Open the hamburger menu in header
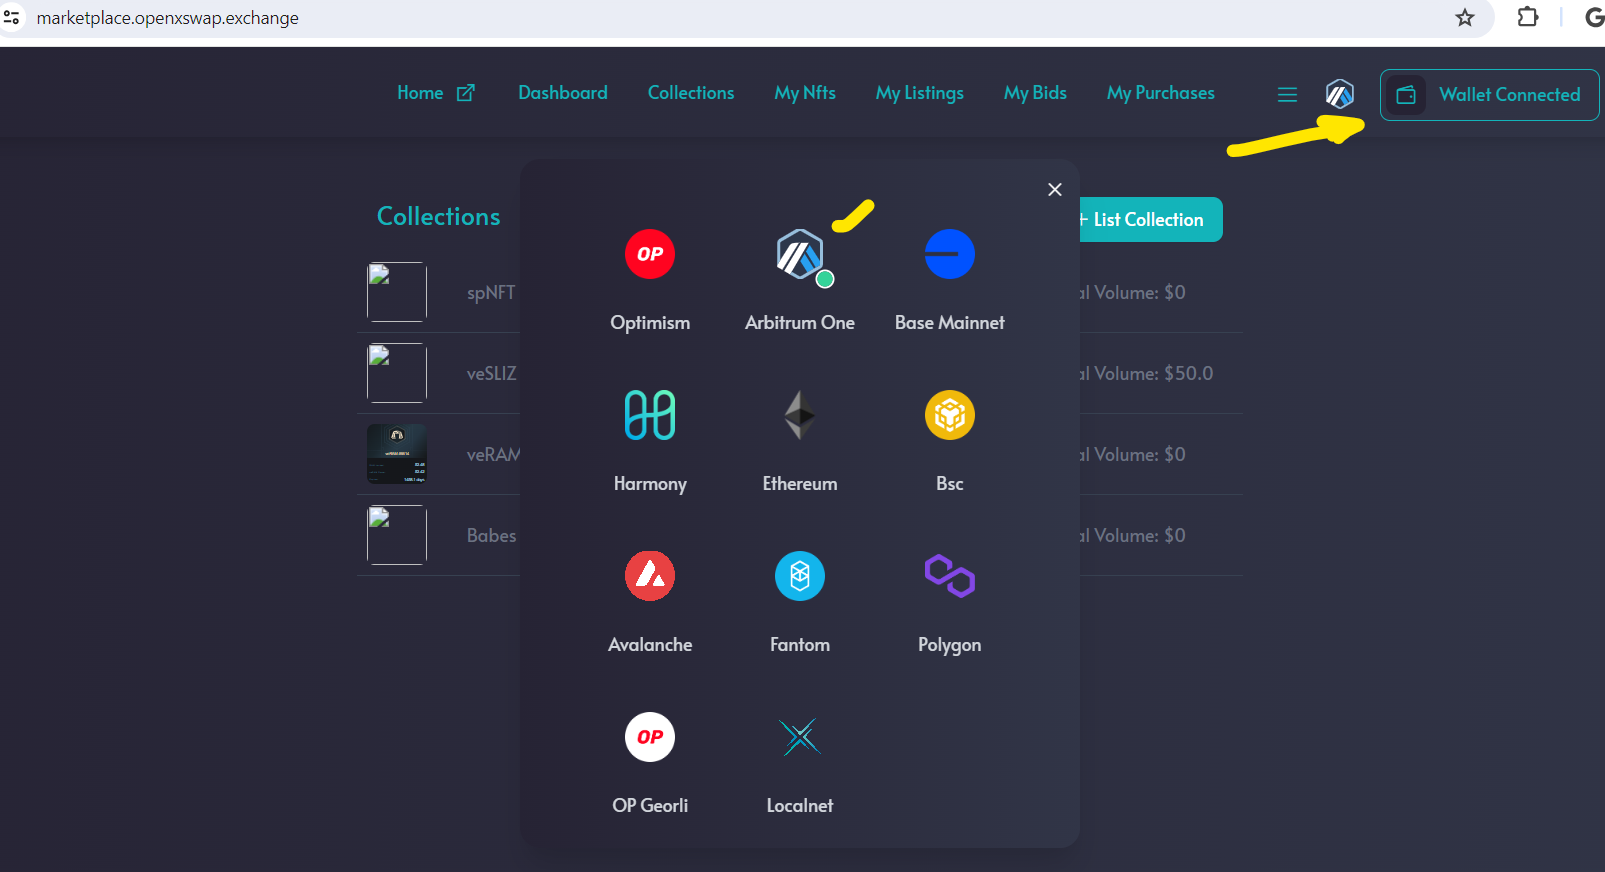This screenshot has height=872, width=1605. click(1287, 94)
